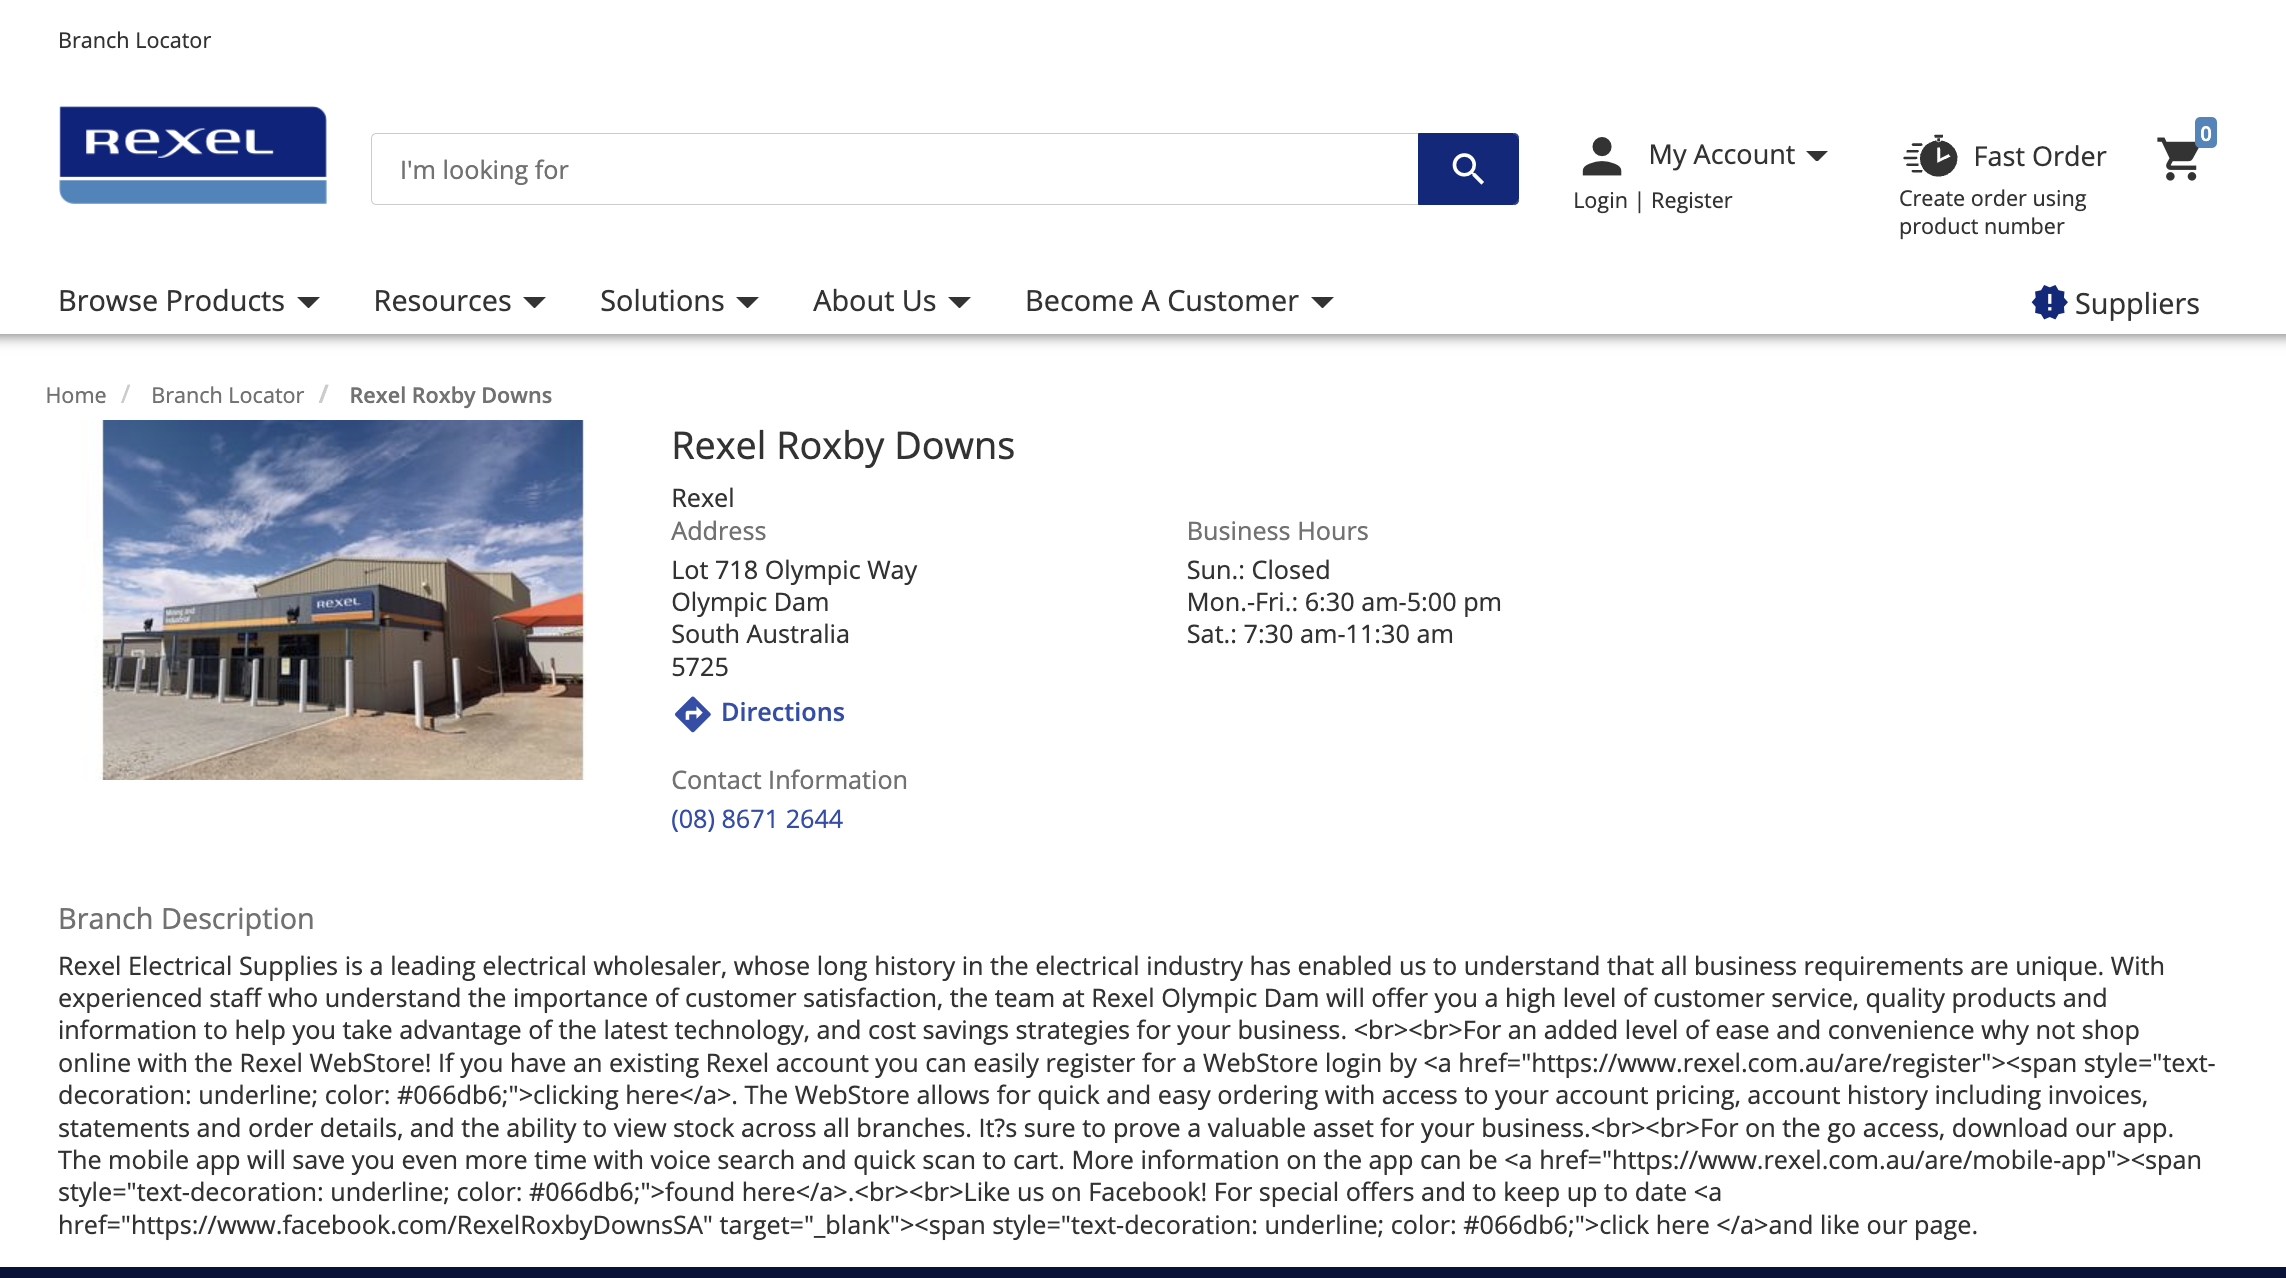
Task: Click the Branch Description heading
Action: pyautogui.click(x=186, y=919)
